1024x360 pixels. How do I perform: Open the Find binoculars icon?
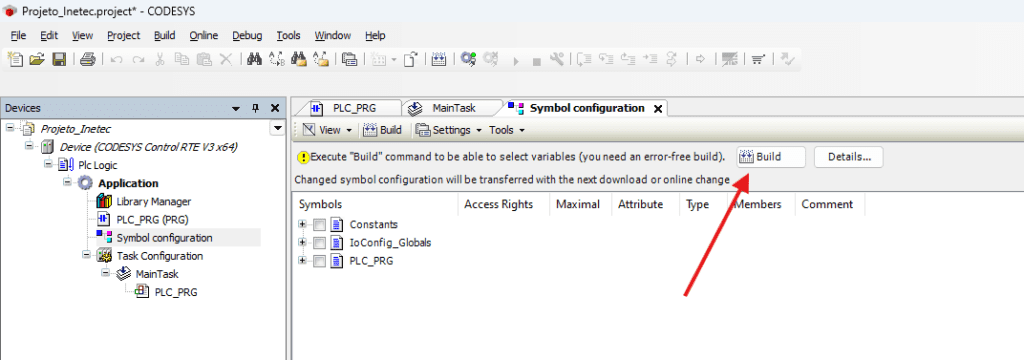(255, 59)
